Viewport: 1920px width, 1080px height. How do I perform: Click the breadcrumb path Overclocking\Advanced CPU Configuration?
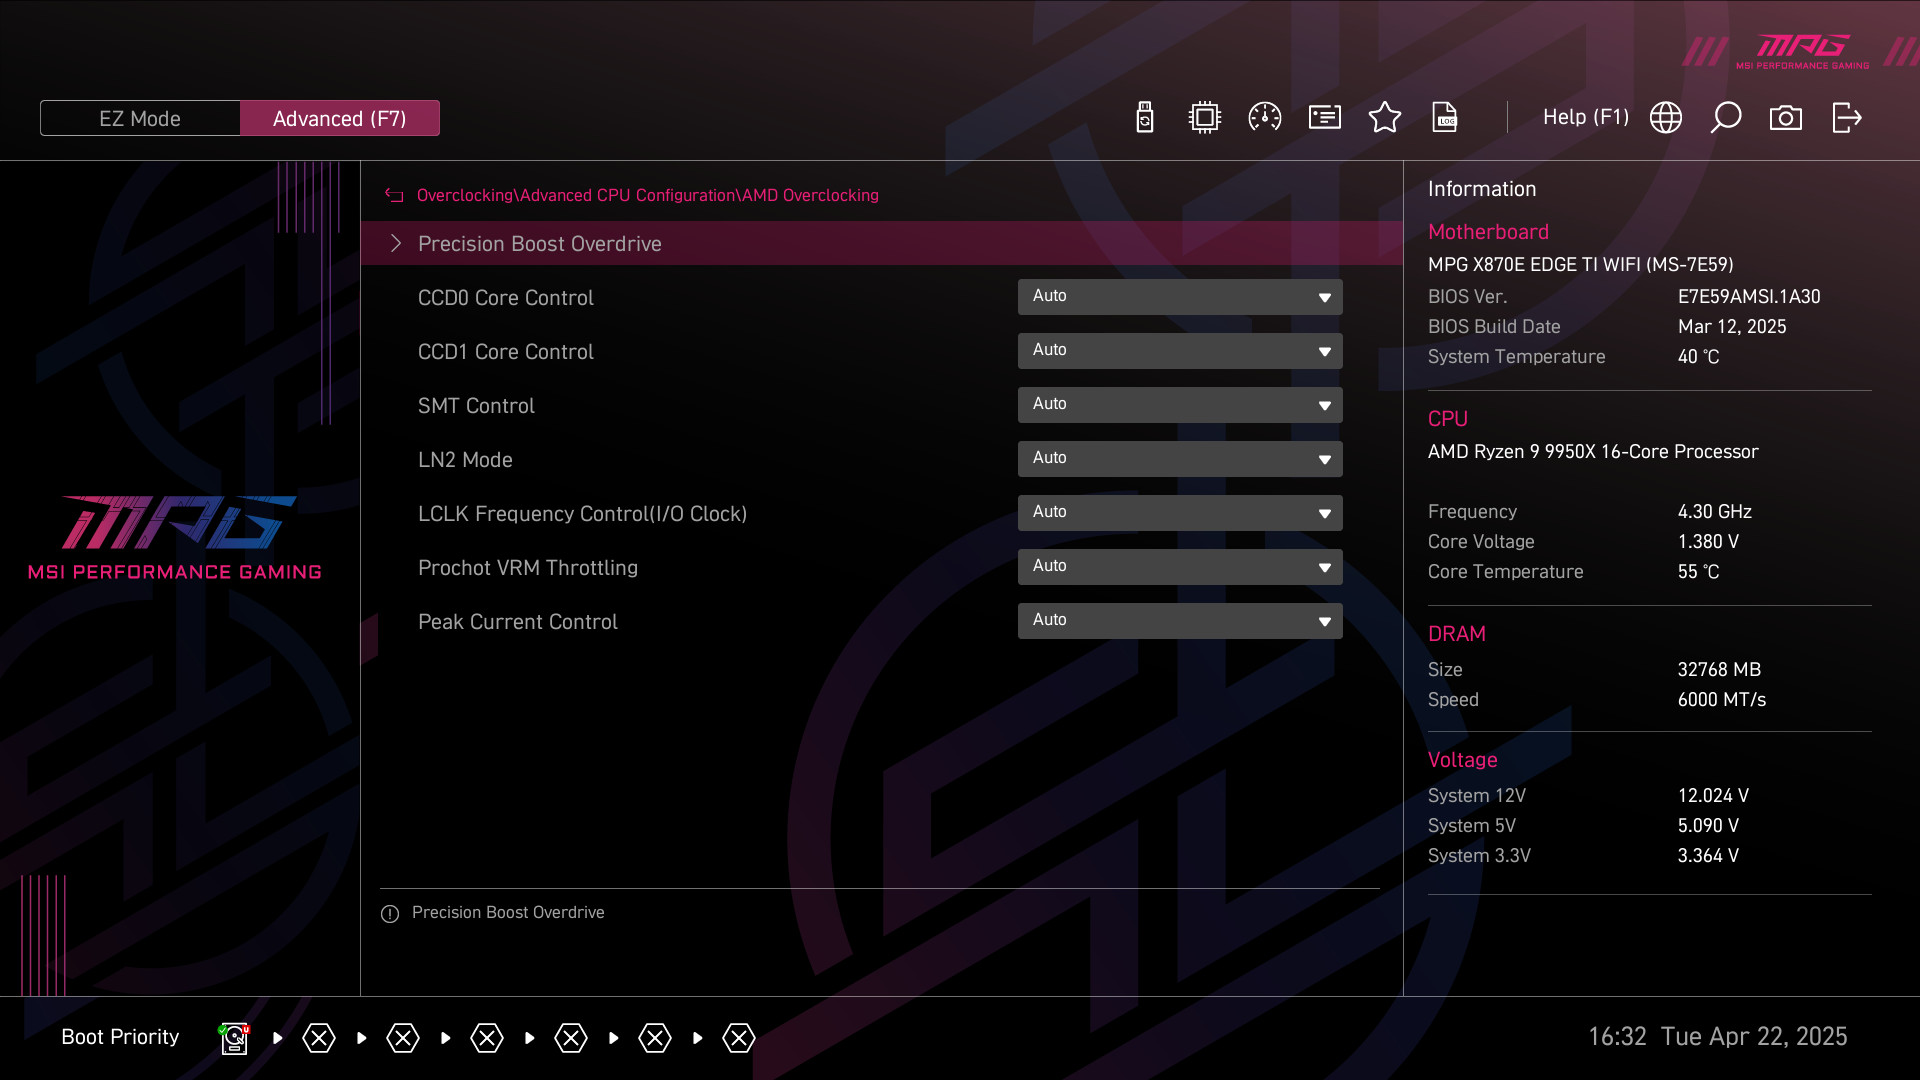(x=575, y=196)
